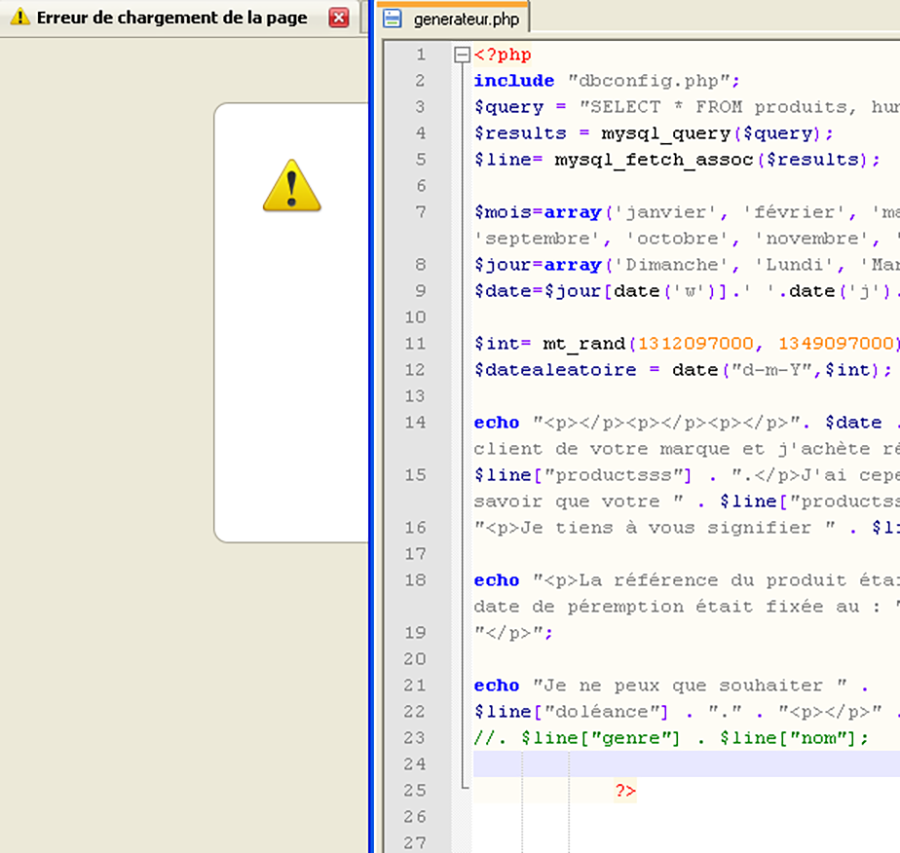The height and width of the screenshot is (853, 900).
Task: Click line number 20 in the gutter
Action: [415, 660]
